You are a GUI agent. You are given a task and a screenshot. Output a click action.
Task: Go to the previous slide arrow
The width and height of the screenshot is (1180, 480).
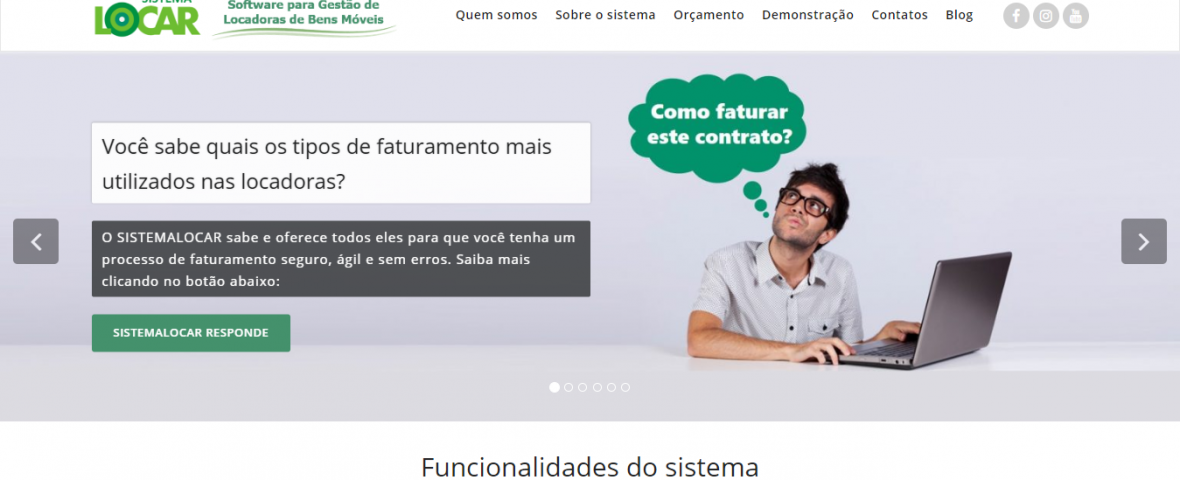(x=35, y=242)
